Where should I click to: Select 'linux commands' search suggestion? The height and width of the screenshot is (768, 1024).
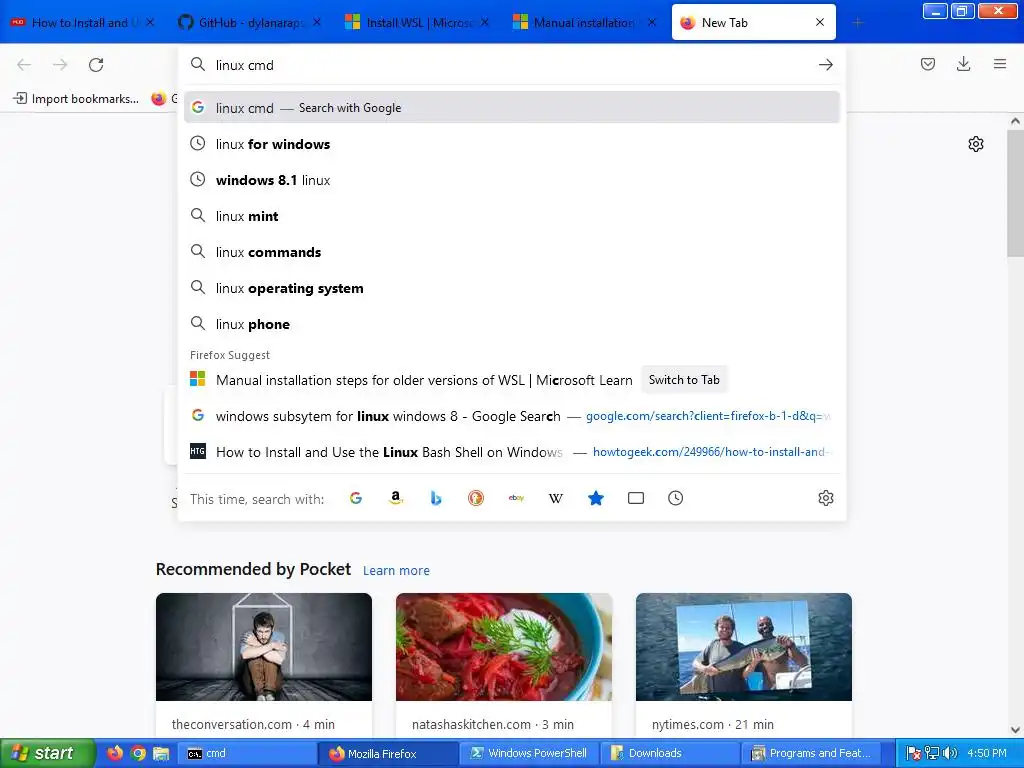(x=511, y=251)
